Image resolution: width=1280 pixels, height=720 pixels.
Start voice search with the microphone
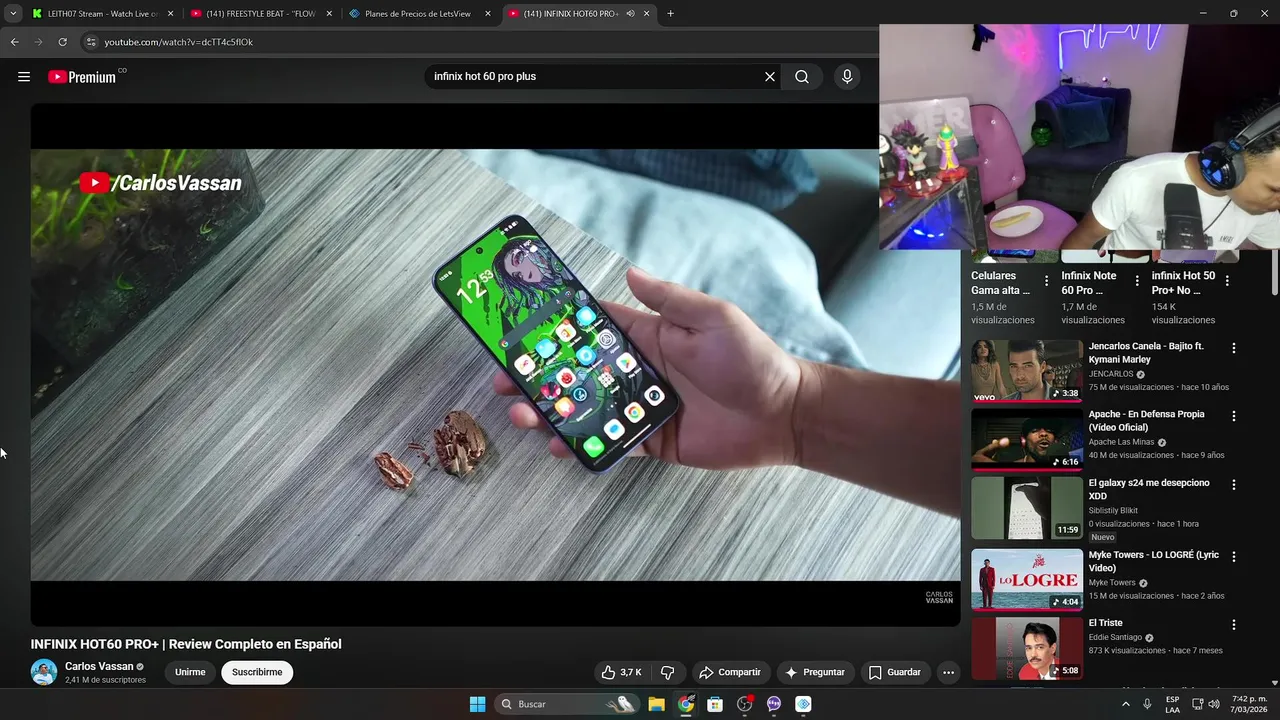click(x=847, y=77)
